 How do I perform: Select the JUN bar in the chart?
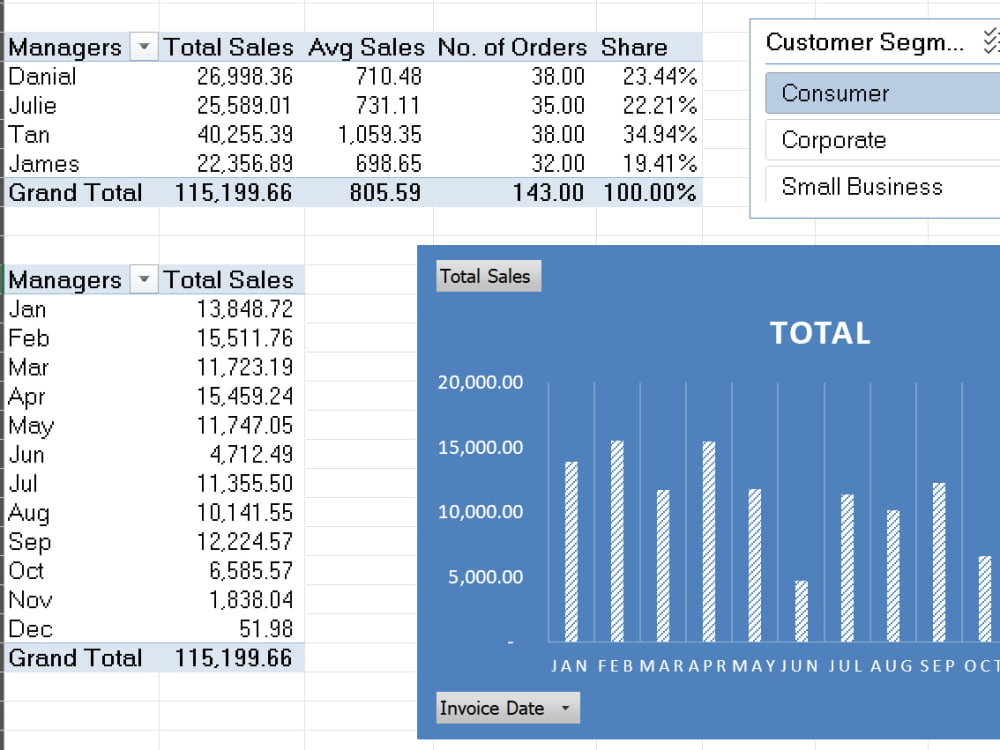point(801,611)
